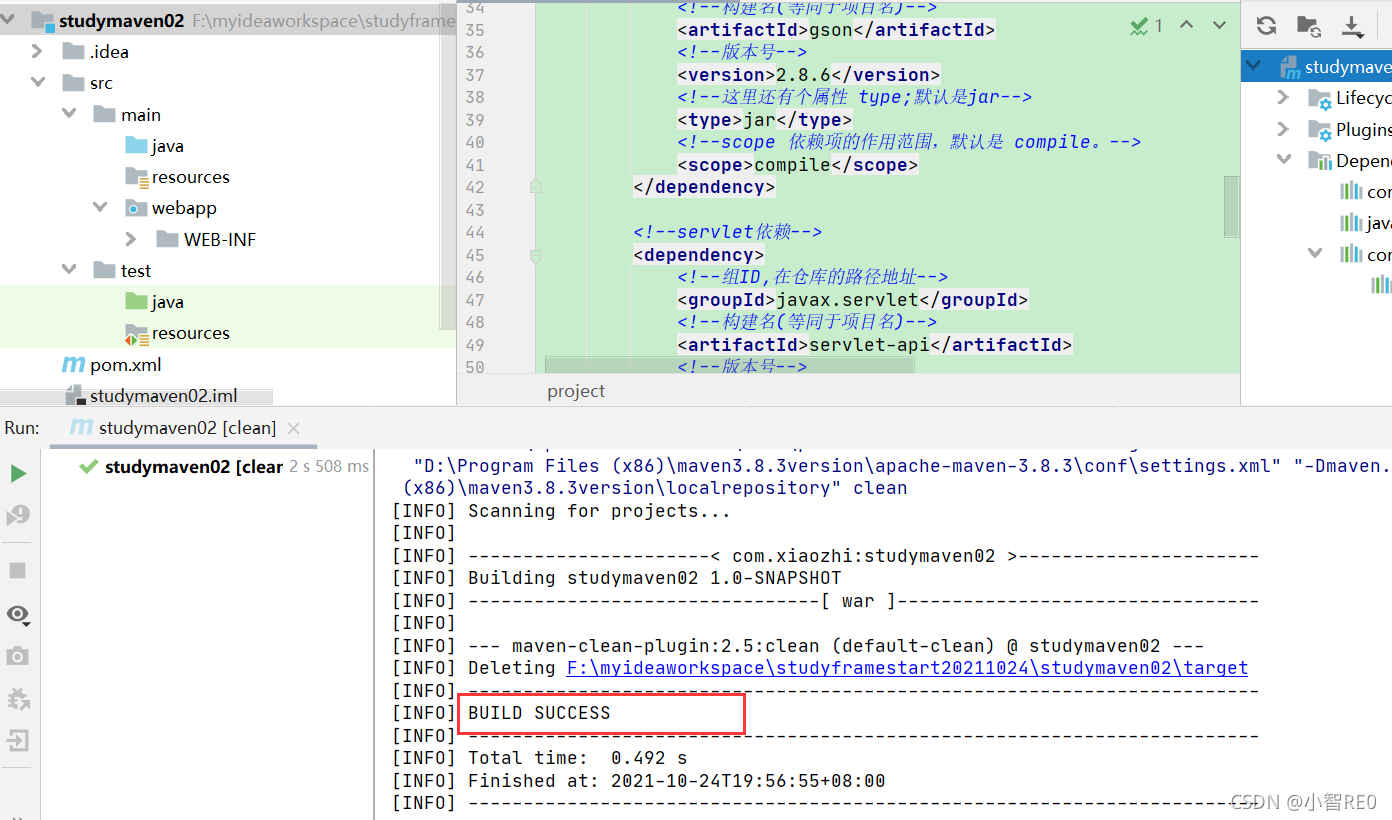Collapse the src folder
1392x820 pixels.
(38, 83)
